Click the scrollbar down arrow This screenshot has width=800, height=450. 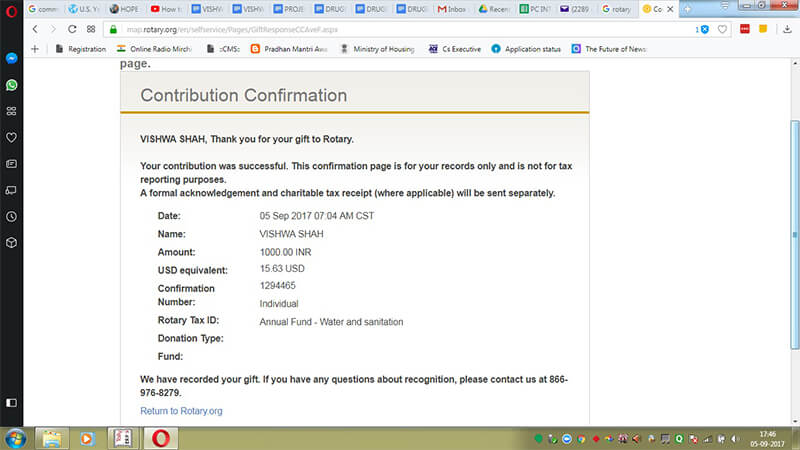tap(795, 421)
